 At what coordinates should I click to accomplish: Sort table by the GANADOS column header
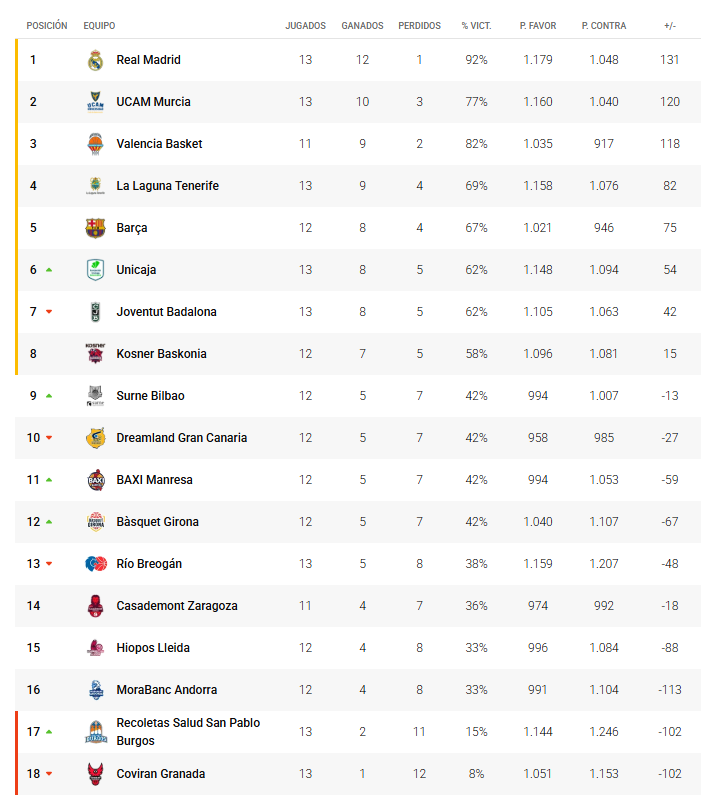362,24
